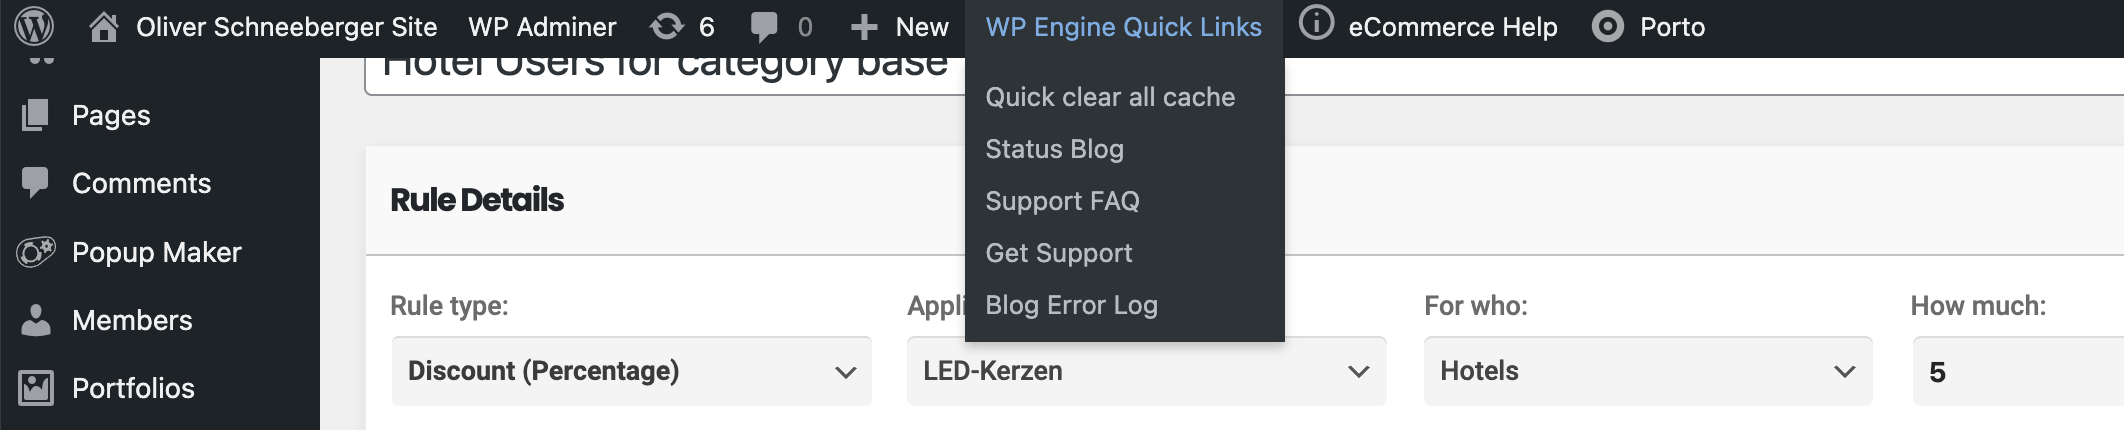
Task: Click the Get Support link
Action: coord(1058,253)
